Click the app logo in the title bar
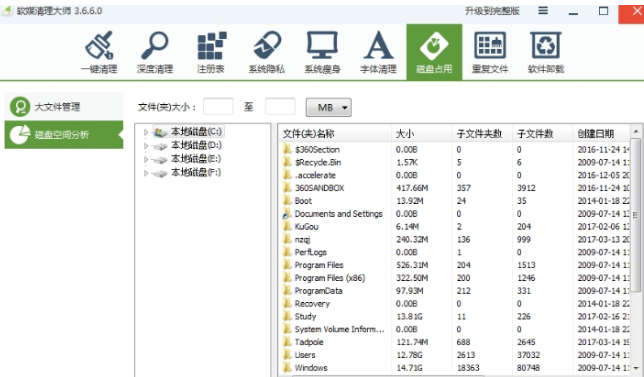Viewport: 644px width, 377px height. click(x=7, y=11)
